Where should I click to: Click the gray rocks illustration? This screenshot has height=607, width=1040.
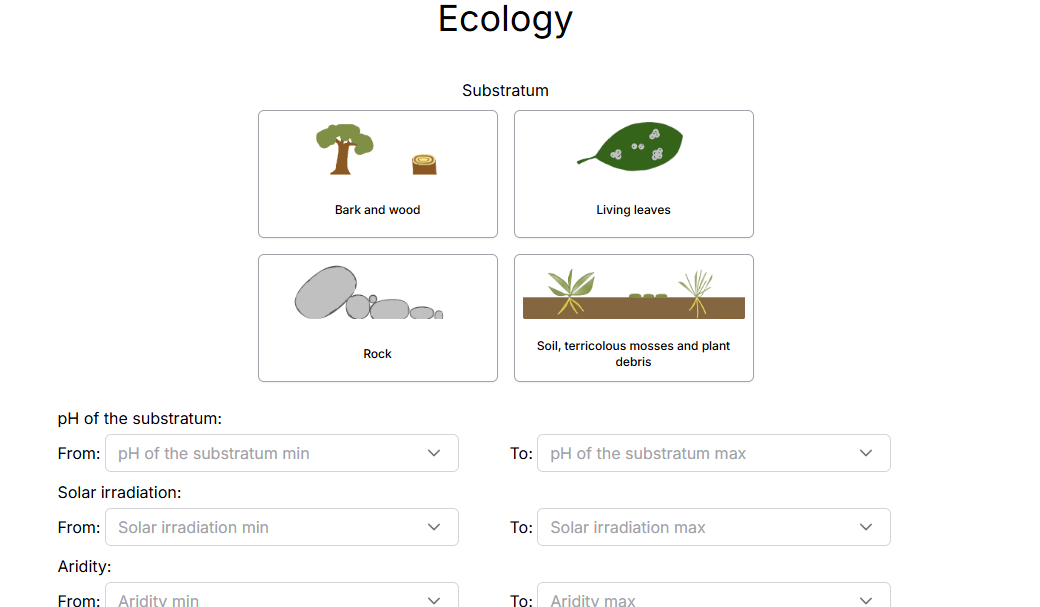click(x=368, y=294)
